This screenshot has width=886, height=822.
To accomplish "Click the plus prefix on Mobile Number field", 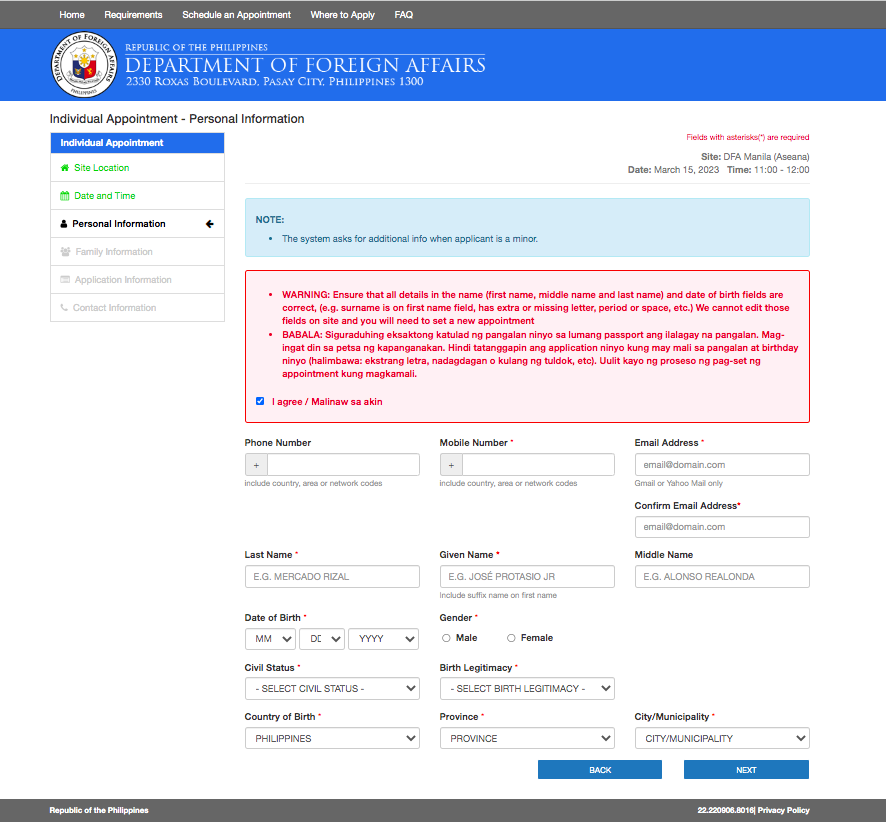I will 451,465.
